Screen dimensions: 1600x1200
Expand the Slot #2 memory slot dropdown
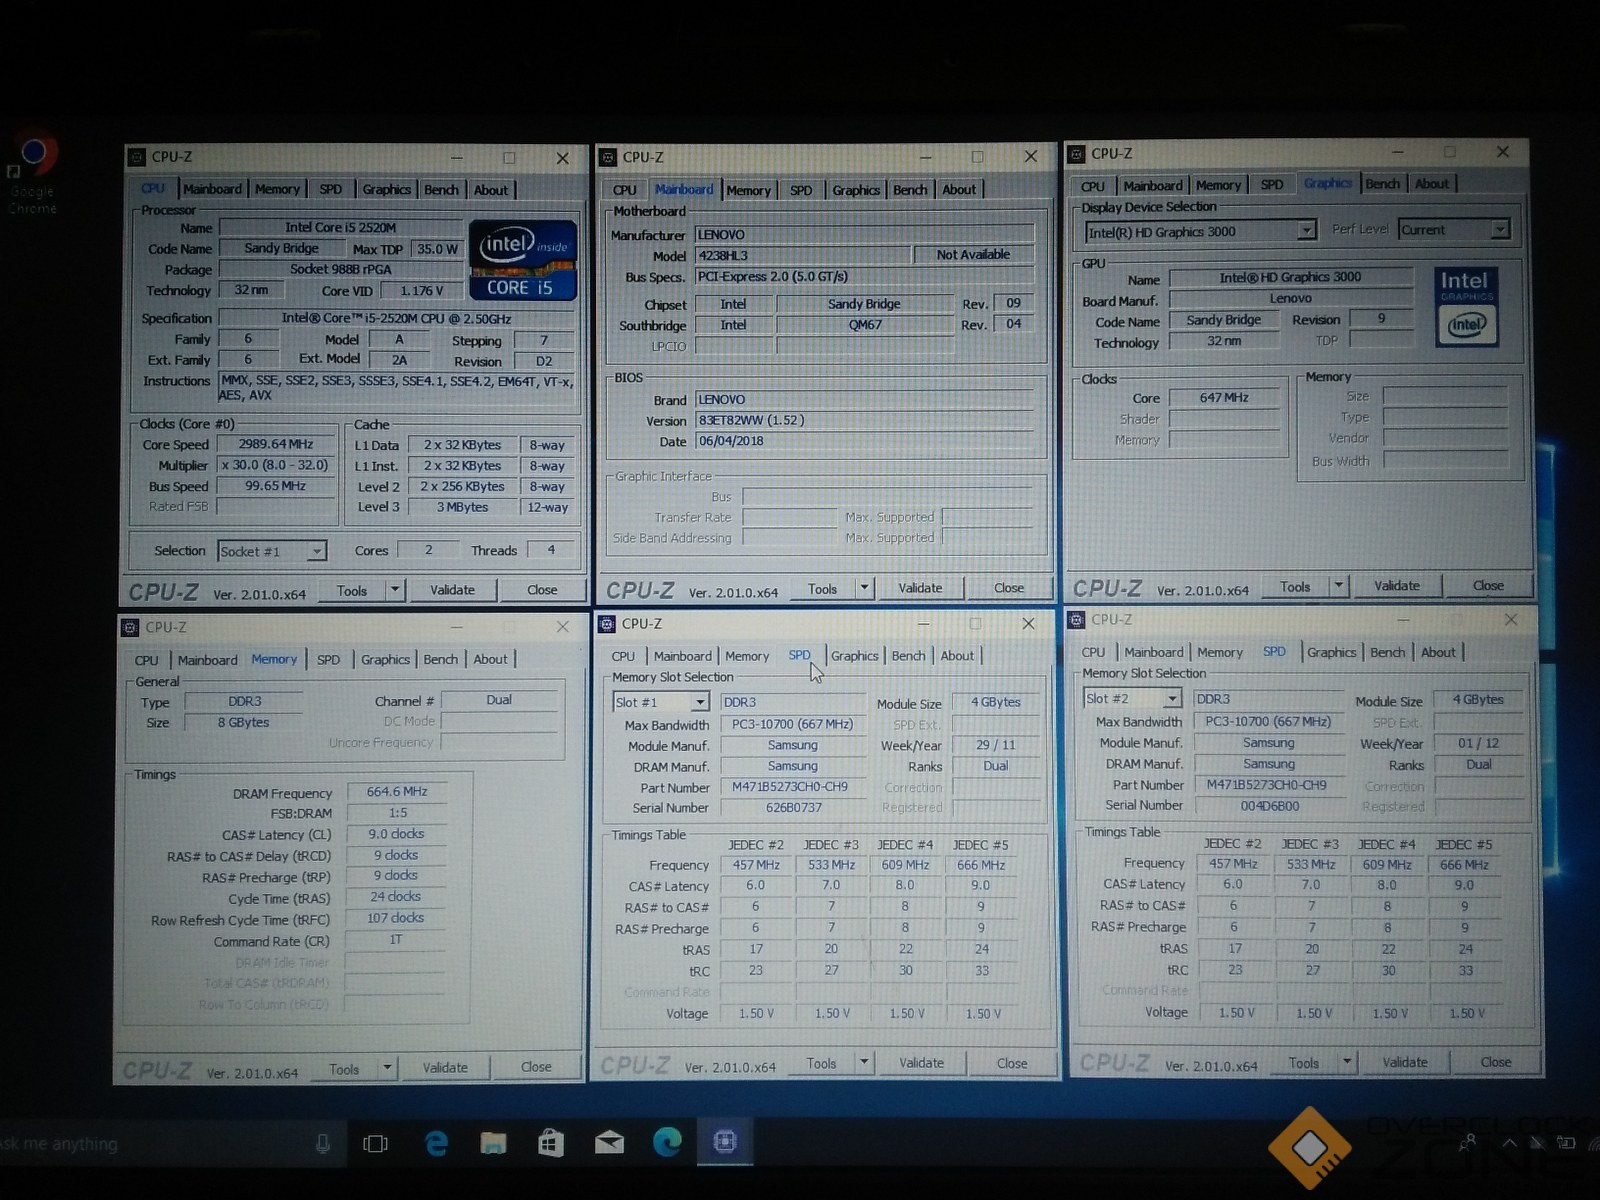(x=1172, y=699)
